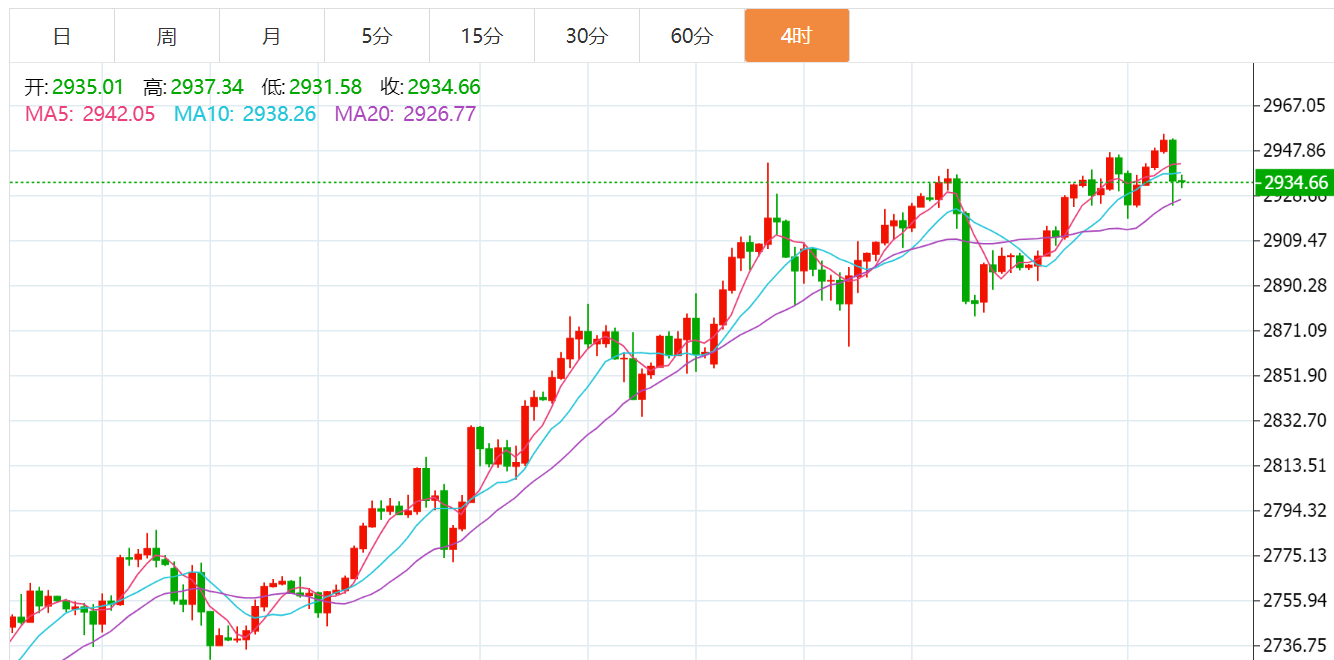Click the 低 low price 2931.58
This screenshot has height=660, width=1334.
325,87
